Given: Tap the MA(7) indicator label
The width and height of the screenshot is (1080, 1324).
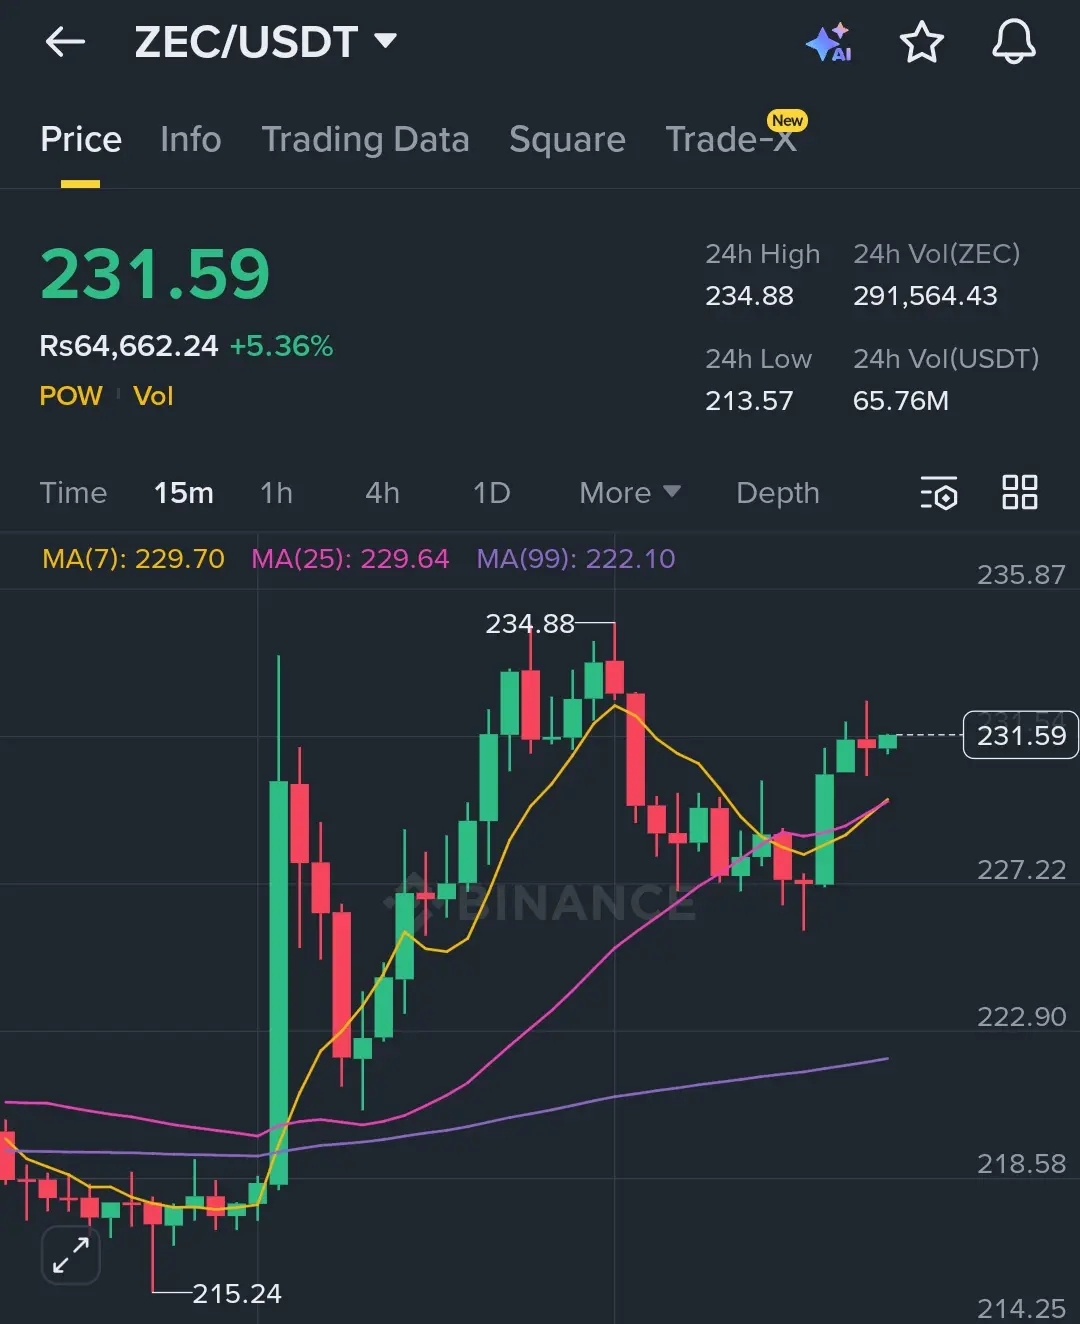Looking at the screenshot, I should pos(133,558).
